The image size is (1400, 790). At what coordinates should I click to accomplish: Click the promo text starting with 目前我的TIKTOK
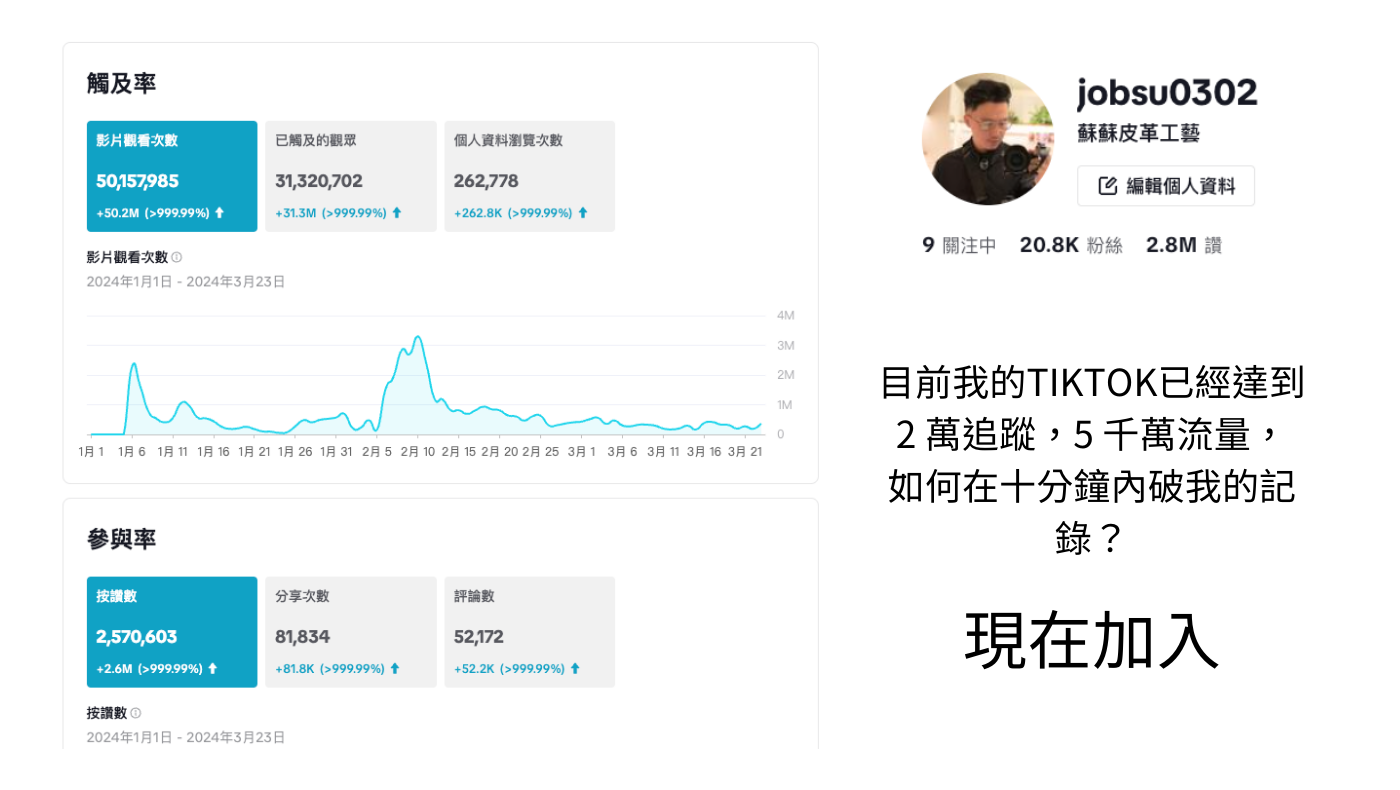1092,460
